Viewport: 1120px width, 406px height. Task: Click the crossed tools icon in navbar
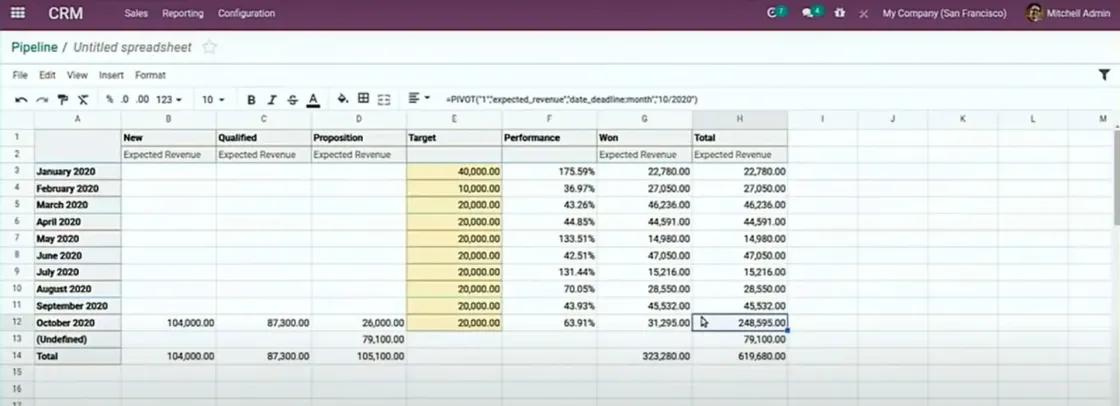[864, 14]
